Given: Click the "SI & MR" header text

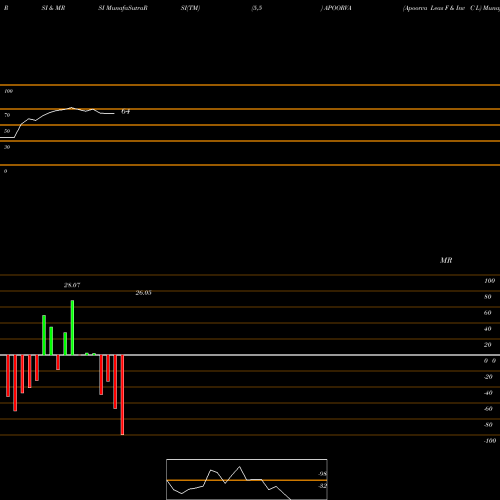Looking at the screenshot, I should (x=53, y=8).
